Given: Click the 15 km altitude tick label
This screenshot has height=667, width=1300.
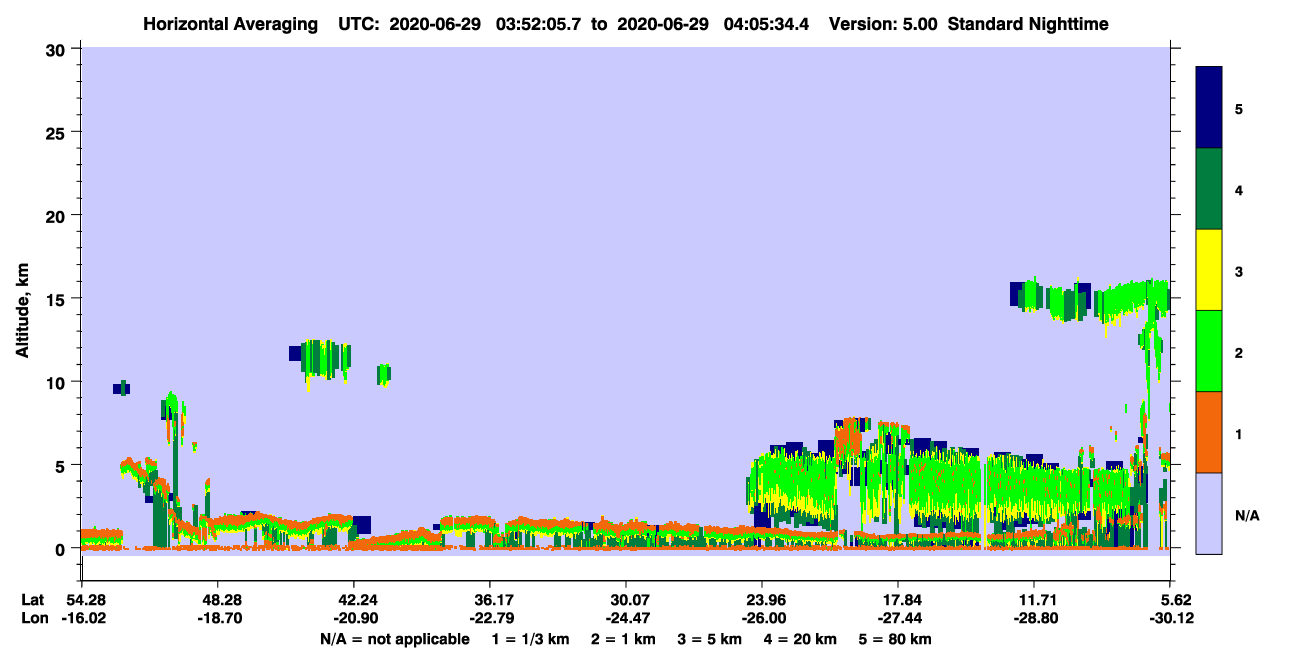Looking at the screenshot, I should (56, 299).
